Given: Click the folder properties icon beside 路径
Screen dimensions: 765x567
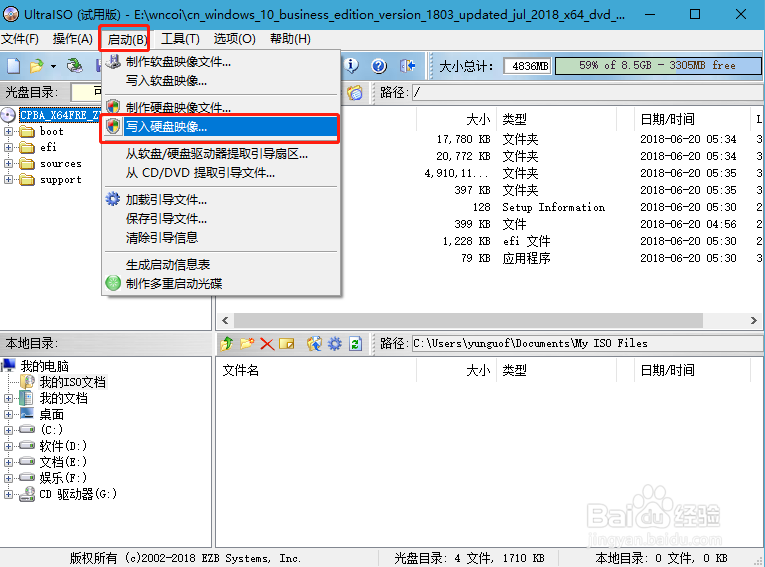Looking at the screenshot, I should point(355,92).
